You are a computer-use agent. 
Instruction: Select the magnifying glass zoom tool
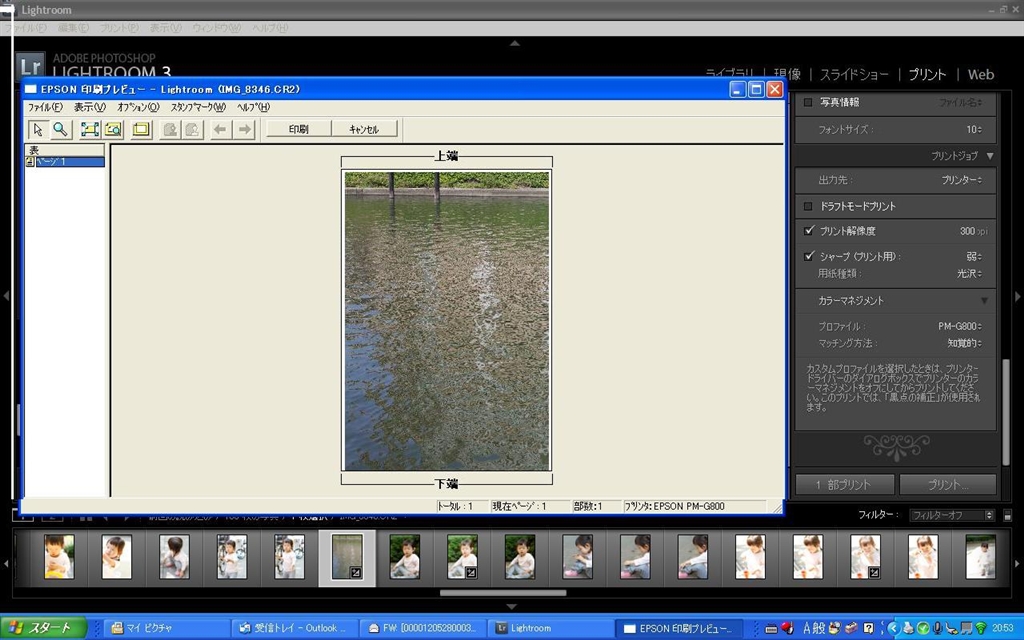[x=60, y=129]
